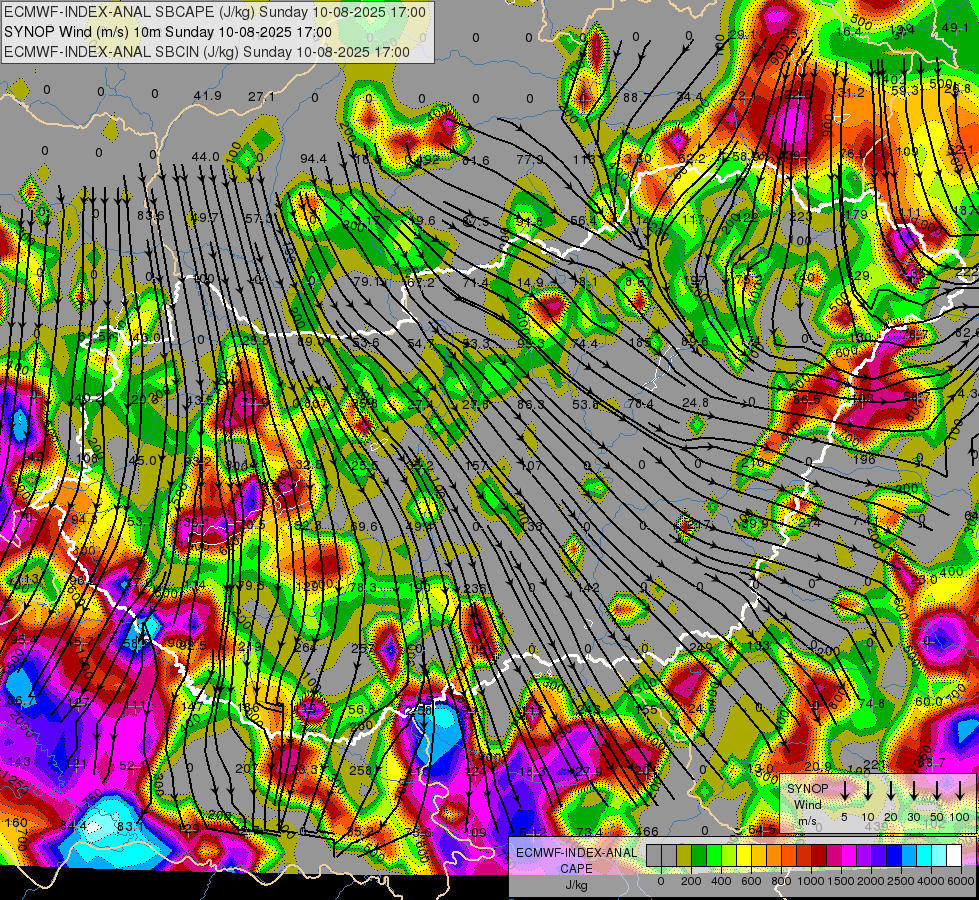Click the ECMWF-INDEX-ANAL SBCAPE title line
The width and height of the screenshot is (979, 900).
pyautogui.click(x=215, y=12)
